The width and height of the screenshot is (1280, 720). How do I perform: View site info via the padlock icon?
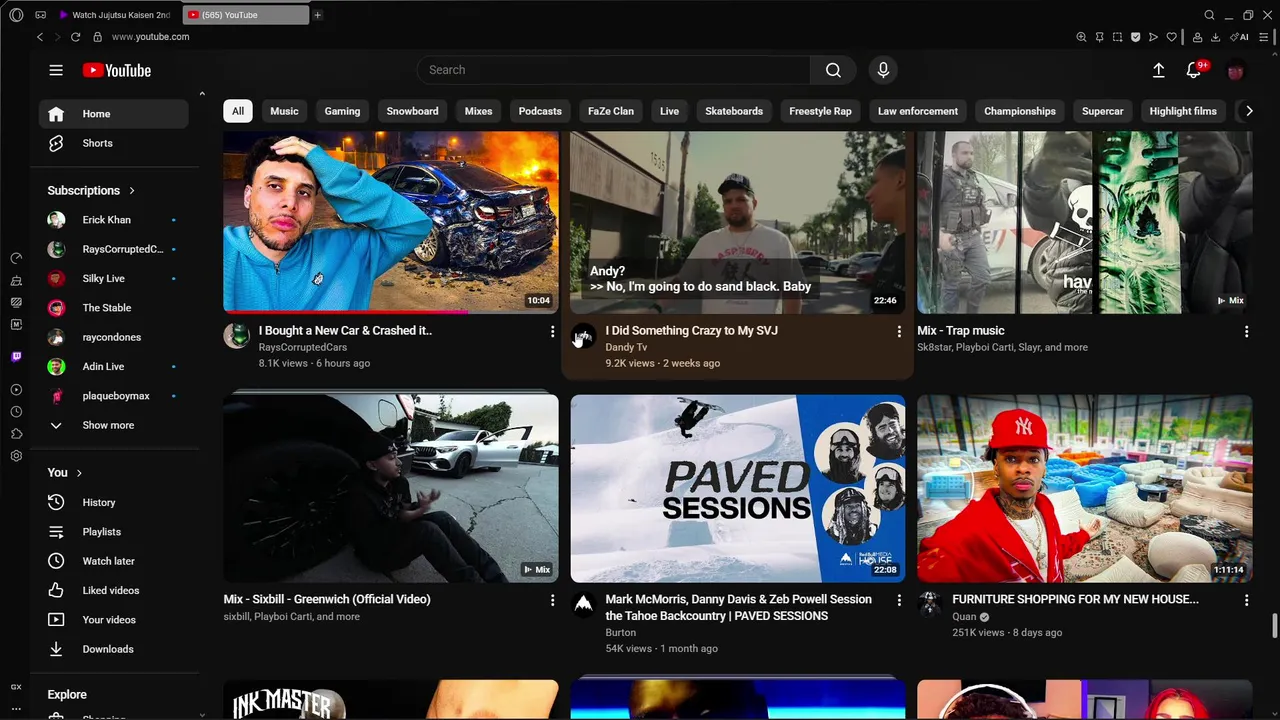[97, 37]
